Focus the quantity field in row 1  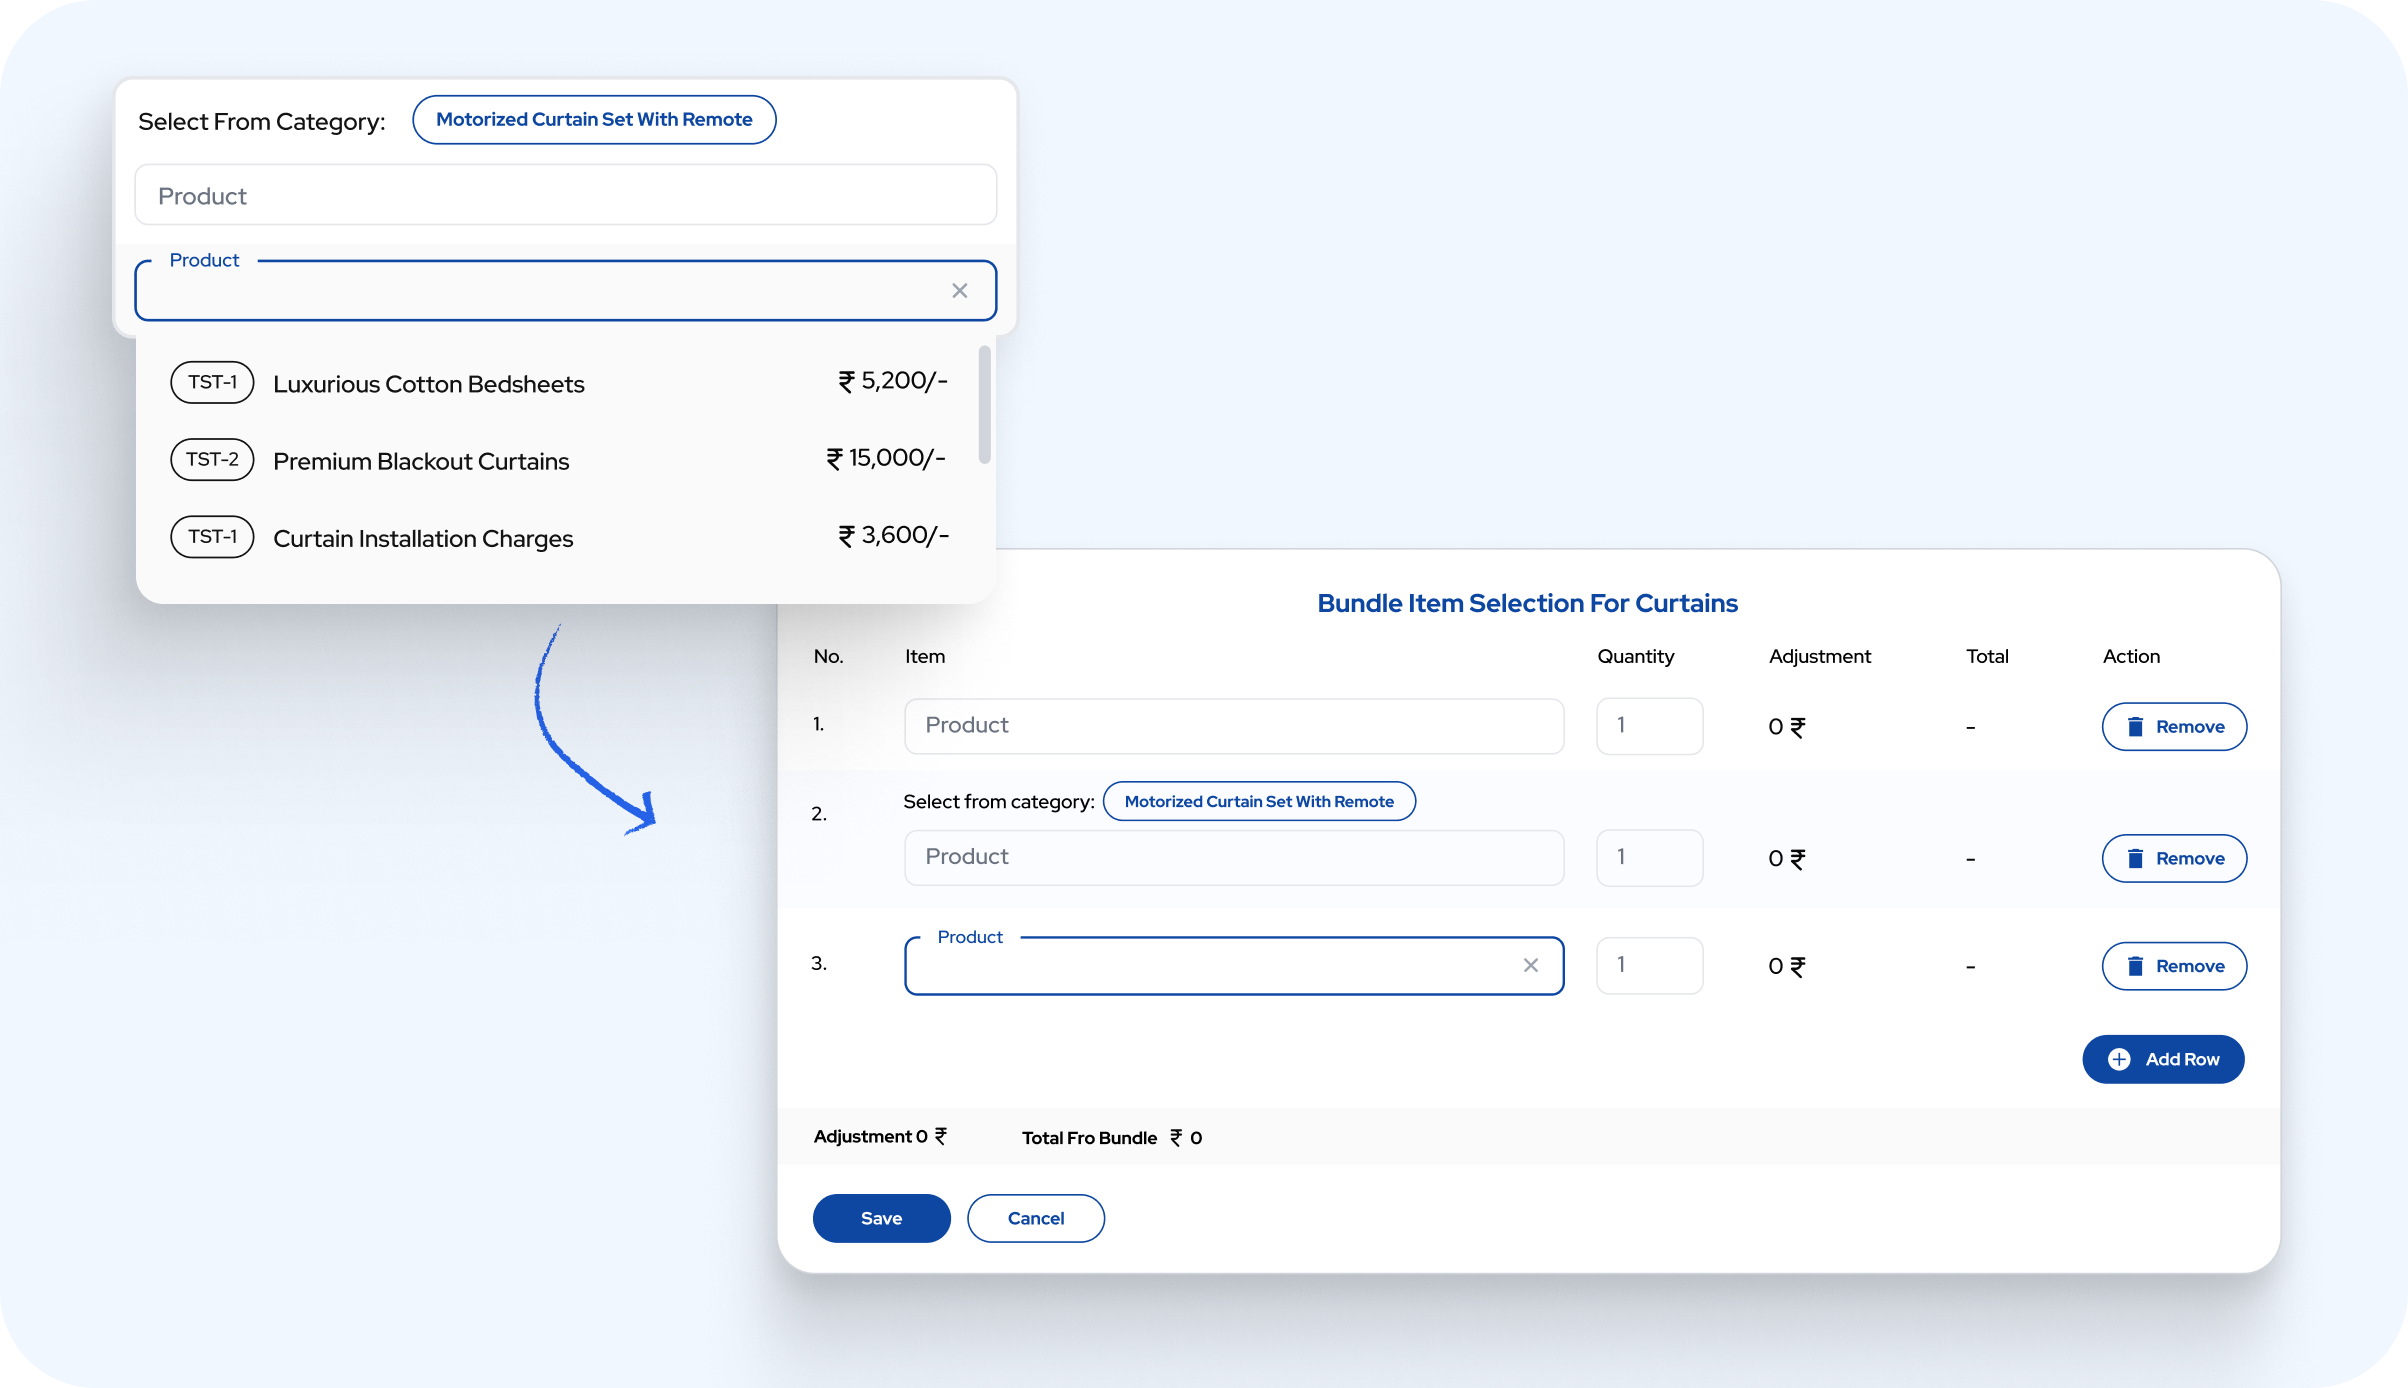(1649, 726)
